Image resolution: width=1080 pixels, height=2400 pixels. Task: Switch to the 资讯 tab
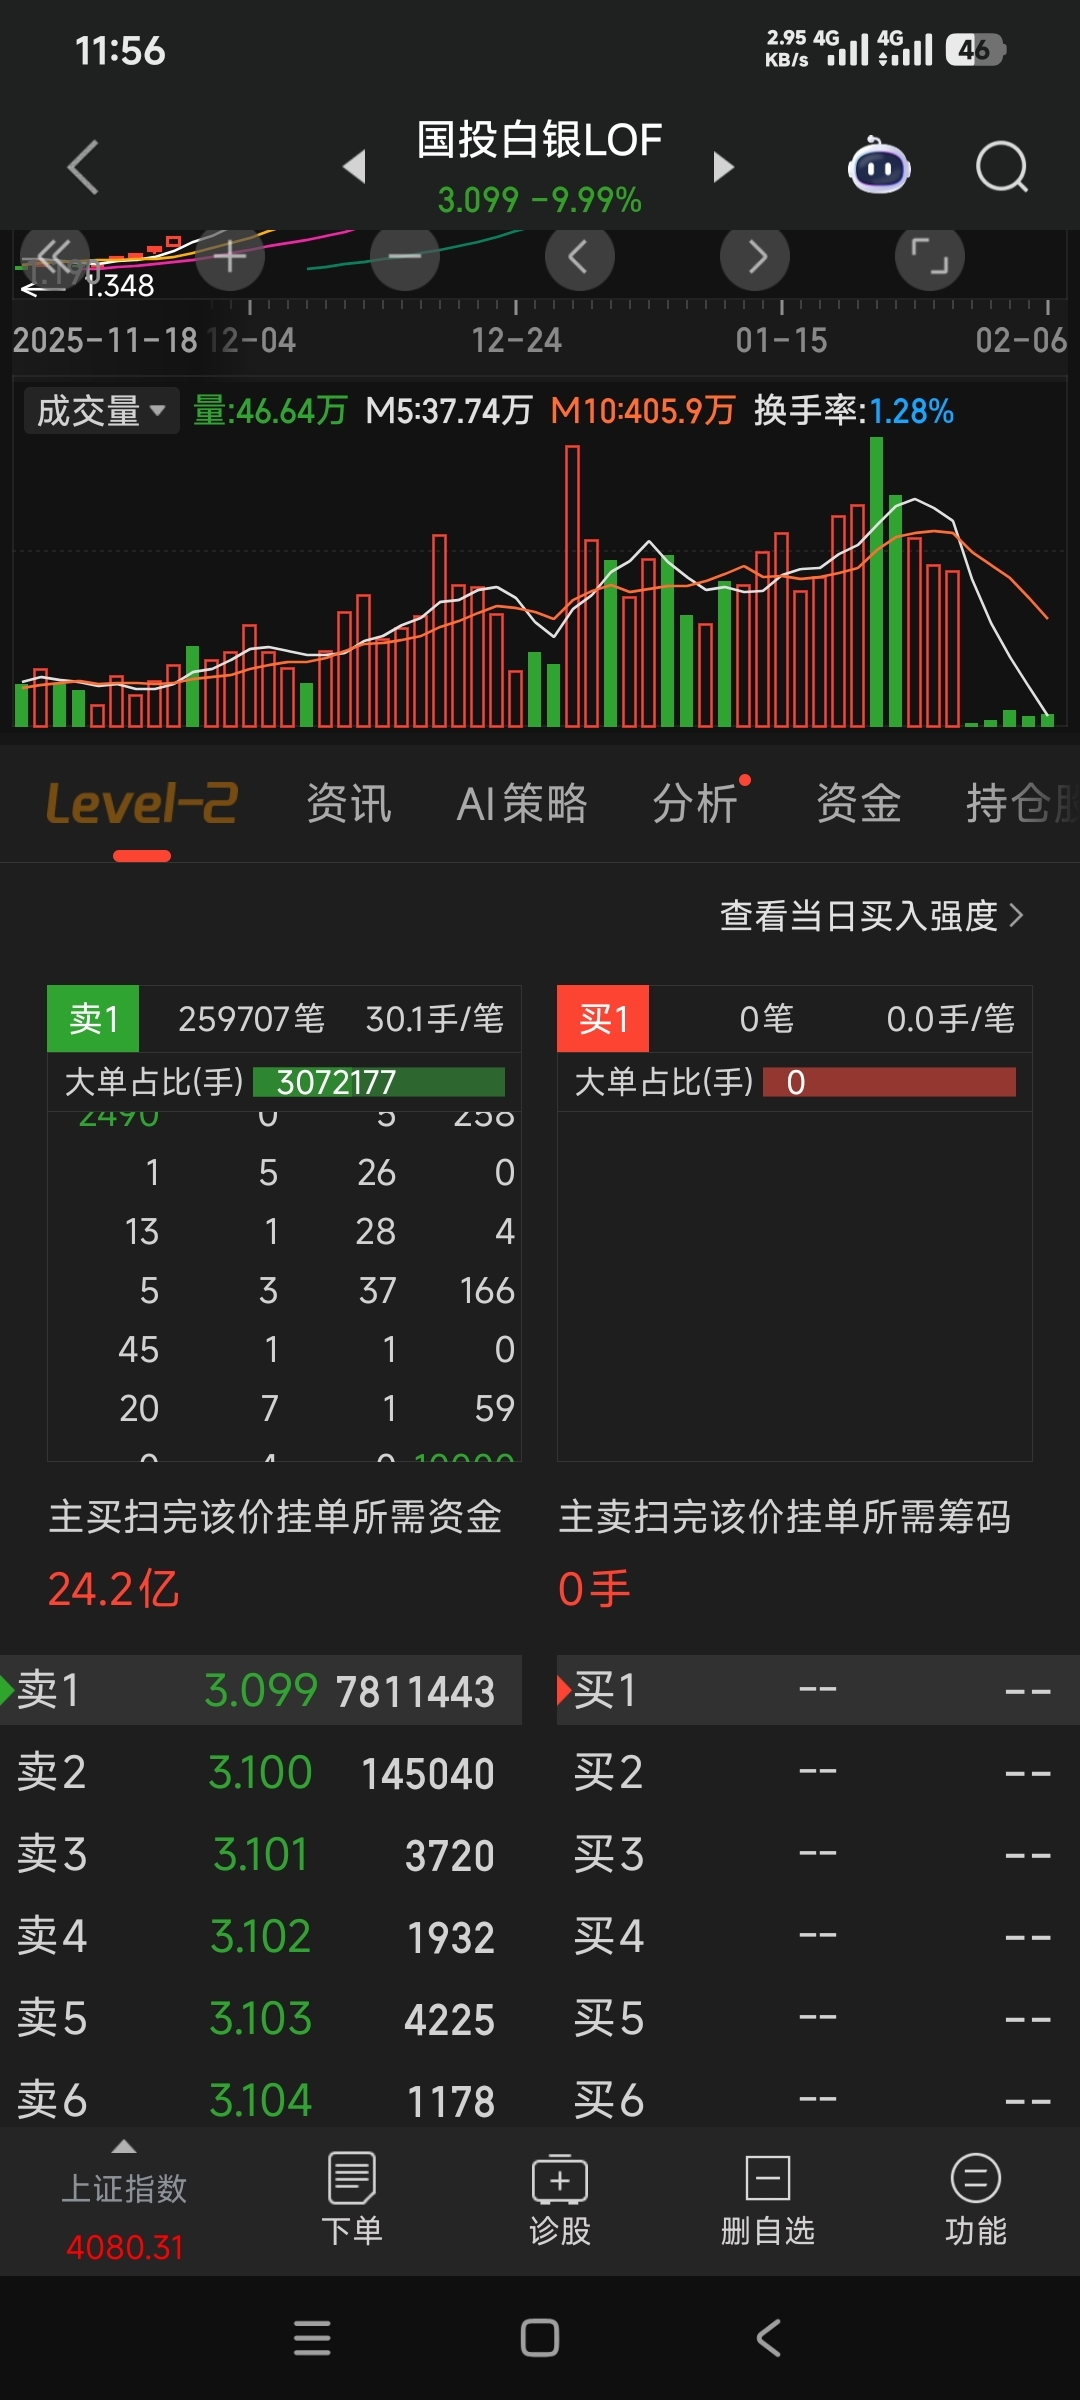349,804
